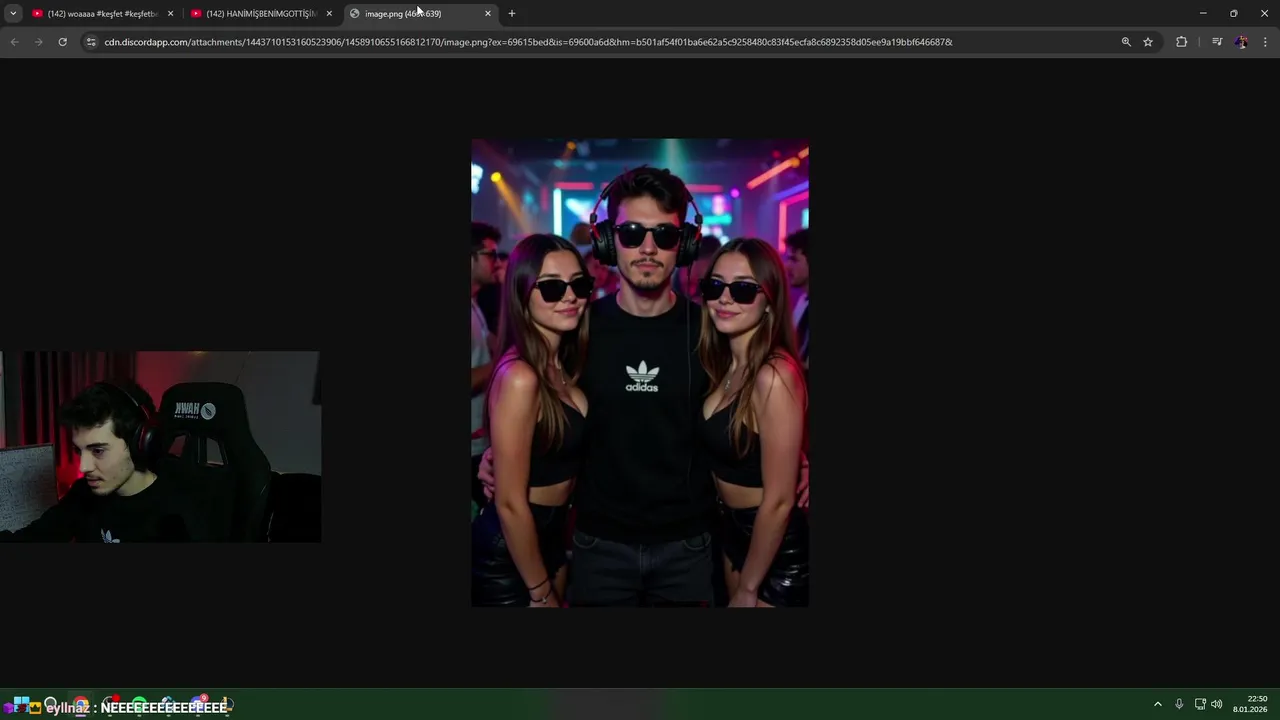This screenshot has height=720, width=1280.
Task: Open the Chrome profile avatar
Action: tap(1241, 42)
